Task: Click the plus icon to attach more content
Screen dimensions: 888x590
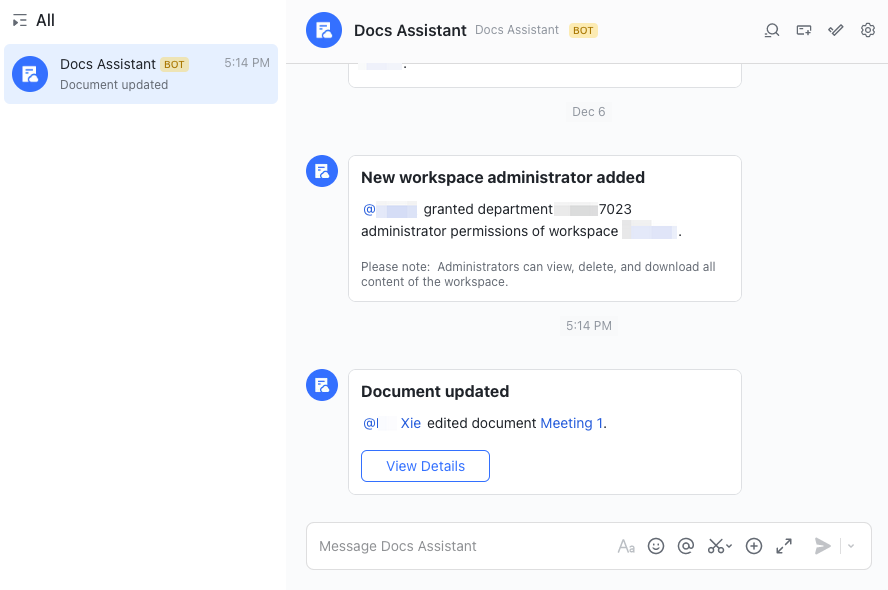Action: click(754, 546)
